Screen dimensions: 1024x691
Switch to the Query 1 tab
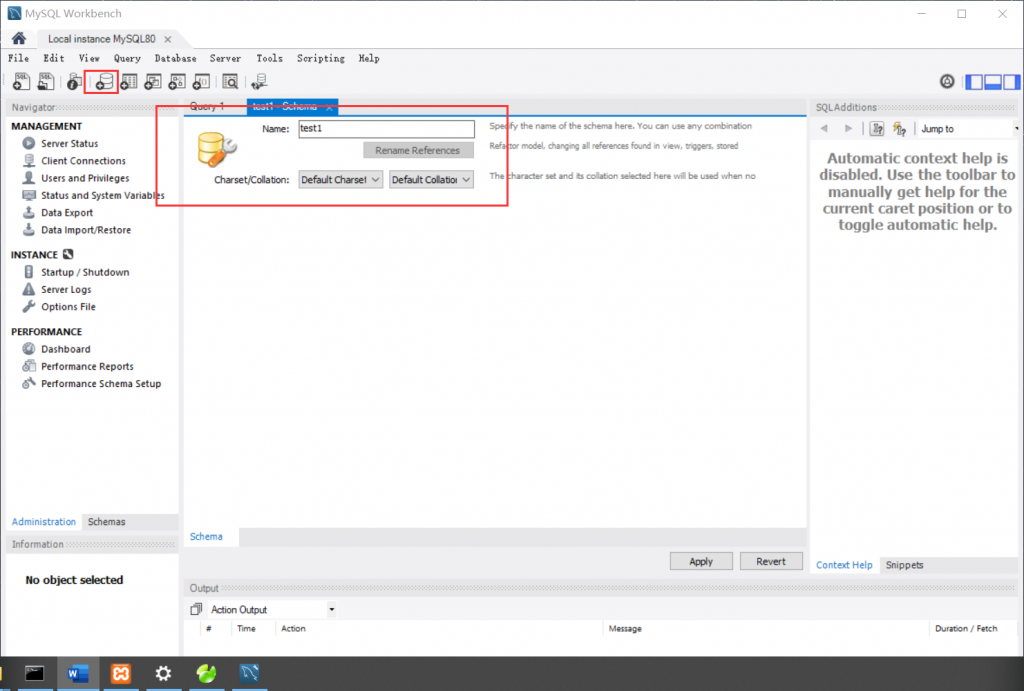point(207,106)
